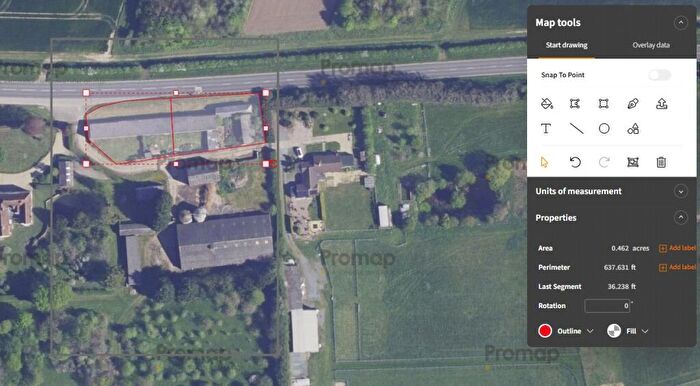The height and width of the screenshot is (386, 700).
Task: Switch to the Overlay data tab
Action: (x=650, y=45)
